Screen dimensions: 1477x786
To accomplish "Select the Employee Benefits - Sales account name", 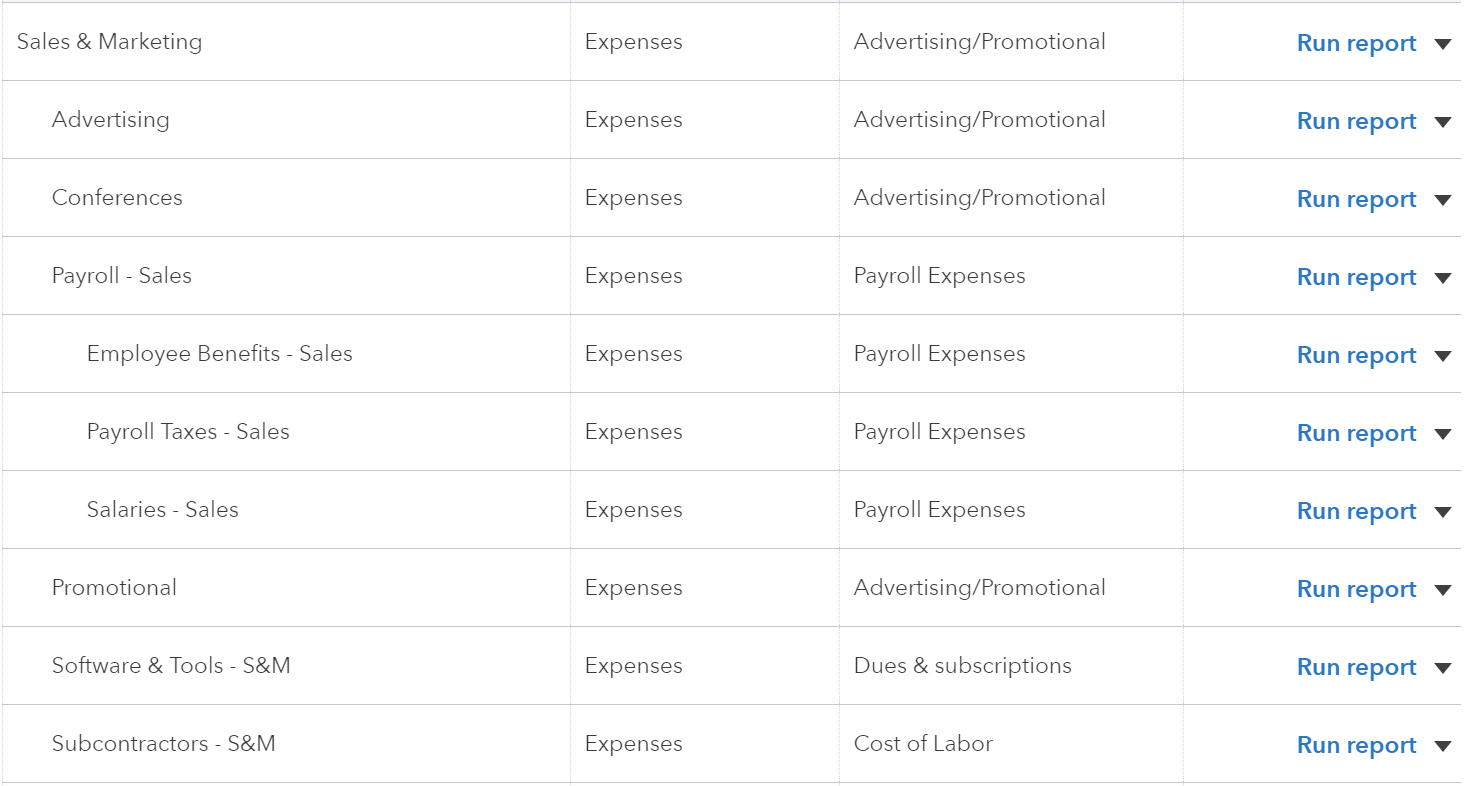I will coord(219,355).
